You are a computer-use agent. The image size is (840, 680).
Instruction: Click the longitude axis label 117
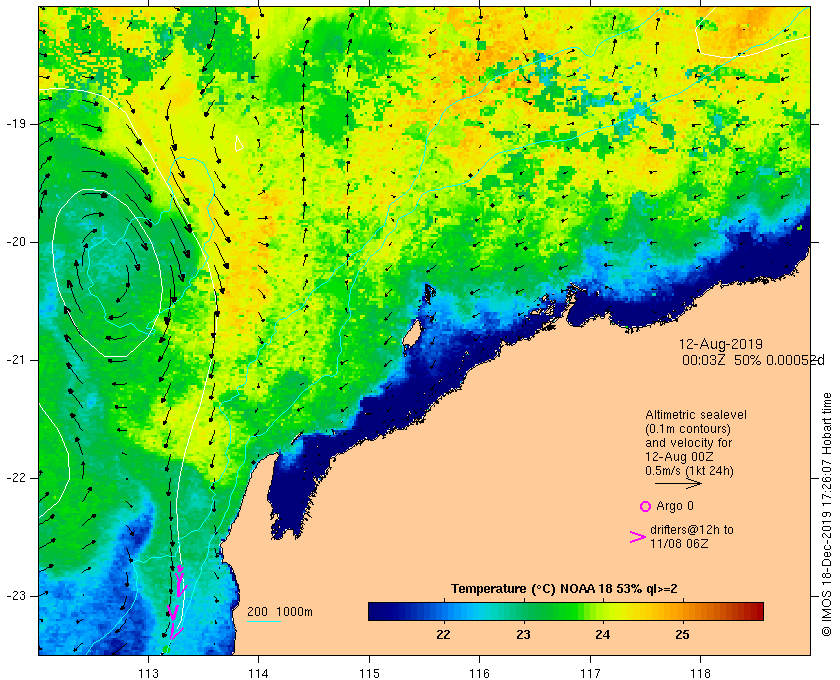pos(590,673)
